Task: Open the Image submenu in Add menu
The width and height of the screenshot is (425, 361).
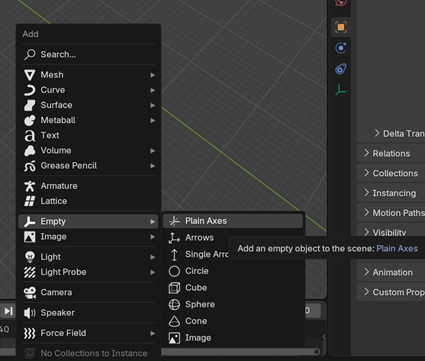Action: pos(88,237)
